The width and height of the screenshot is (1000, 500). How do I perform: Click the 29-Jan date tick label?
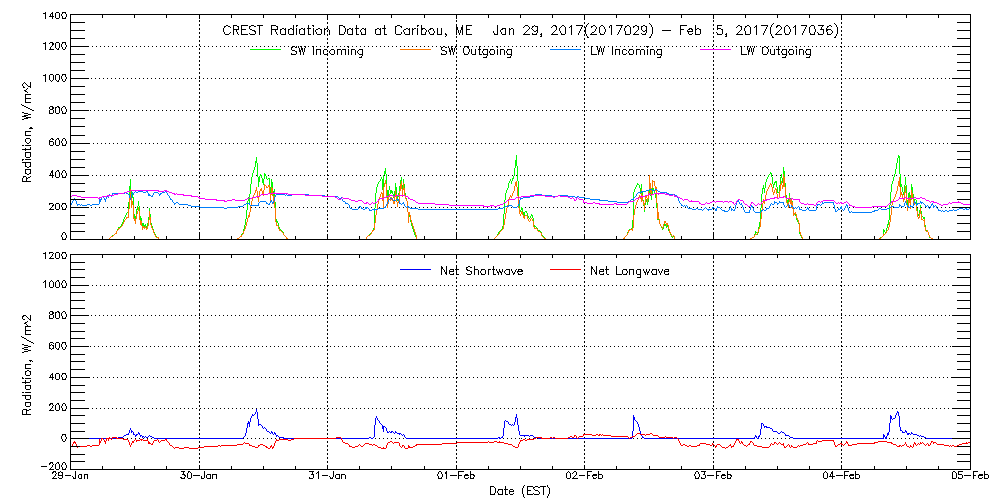click(x=71, y=476)
